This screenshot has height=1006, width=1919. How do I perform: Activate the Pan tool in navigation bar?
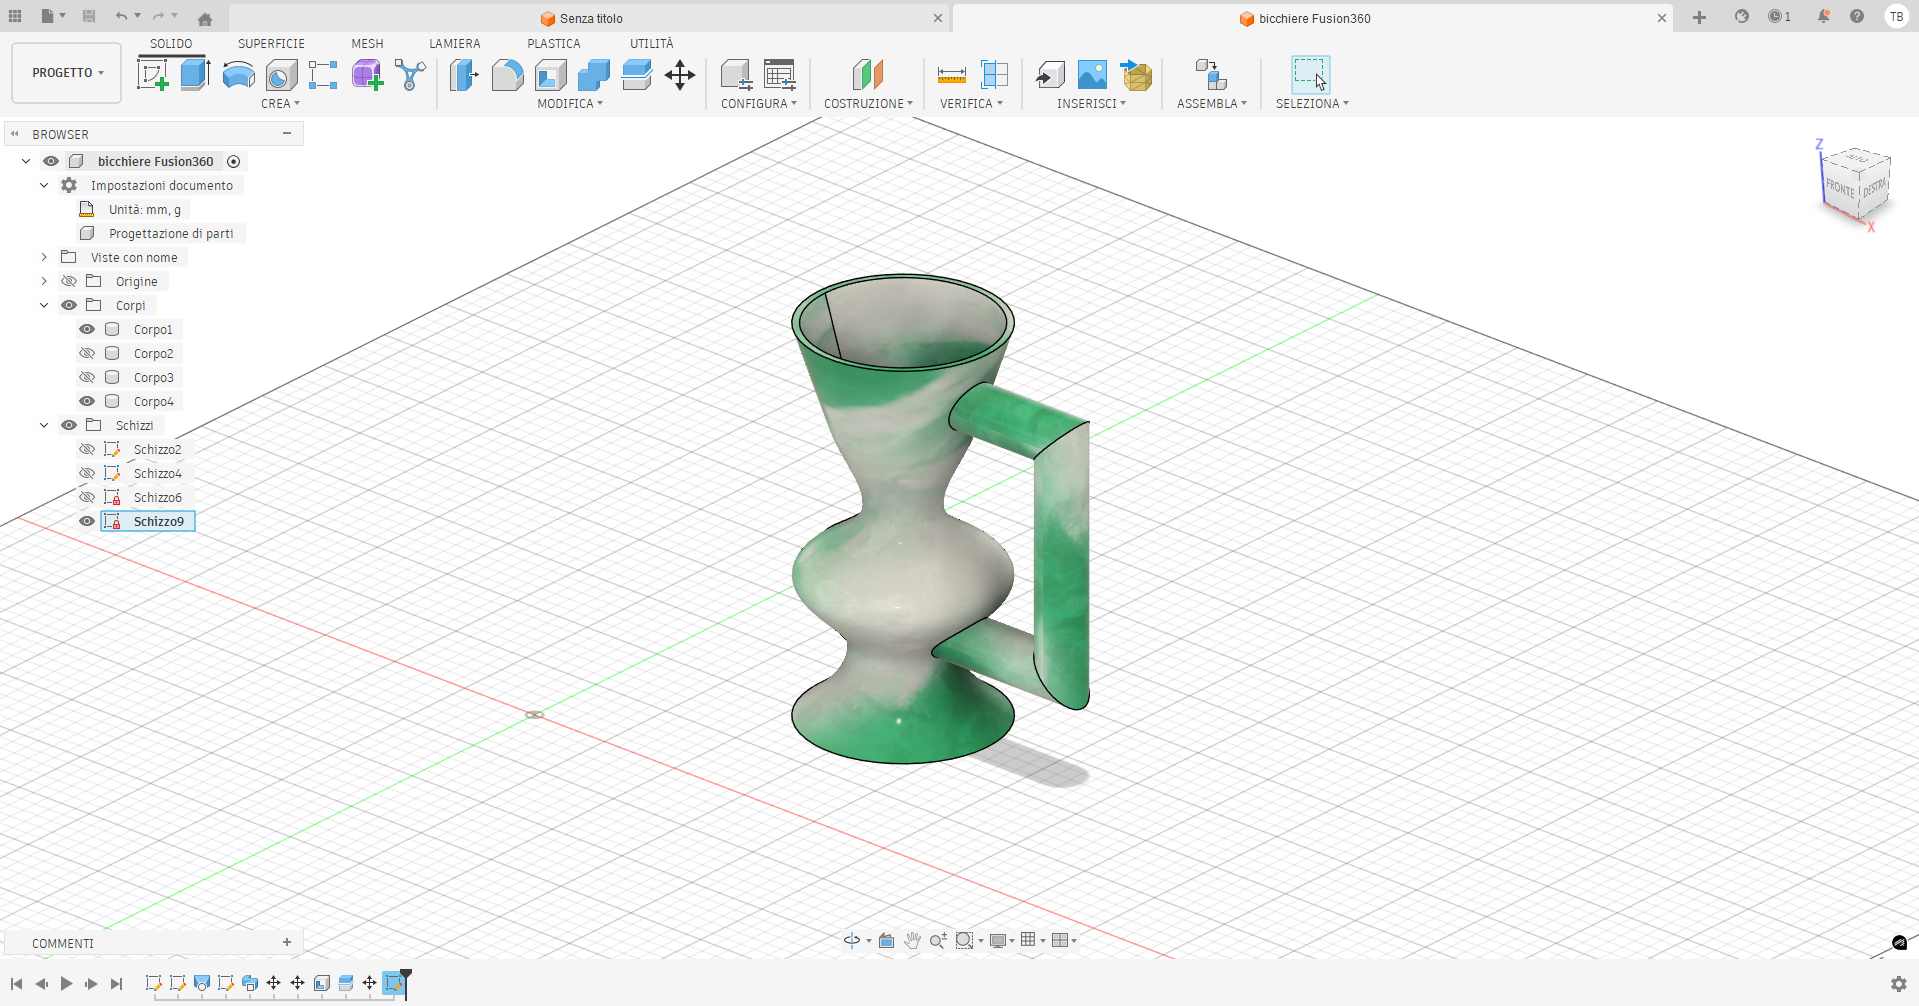911,940
